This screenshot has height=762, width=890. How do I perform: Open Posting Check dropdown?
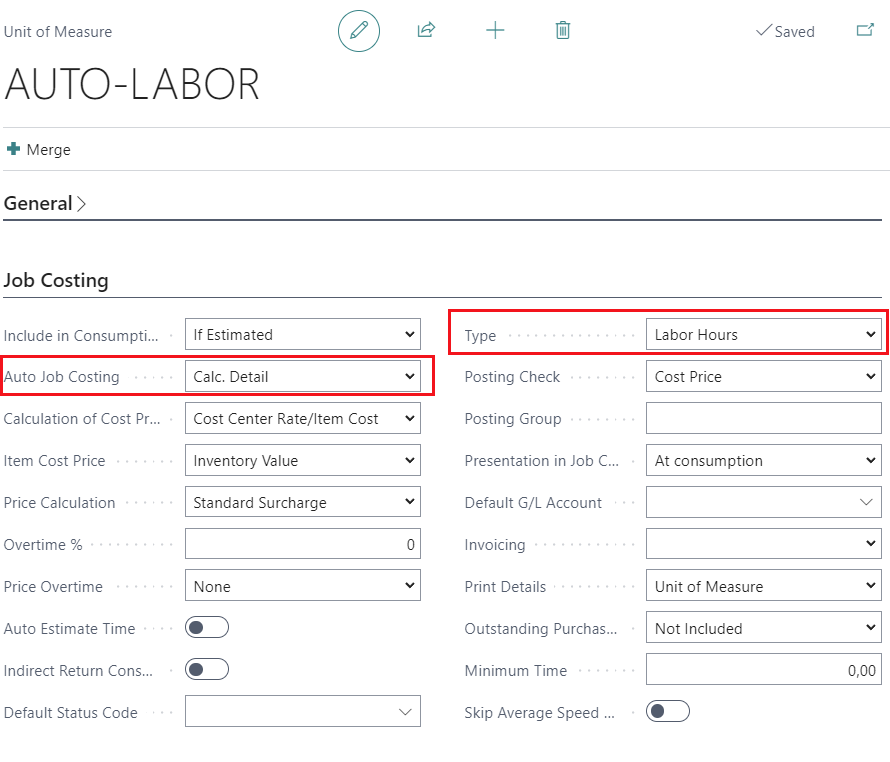coord(763,376)
